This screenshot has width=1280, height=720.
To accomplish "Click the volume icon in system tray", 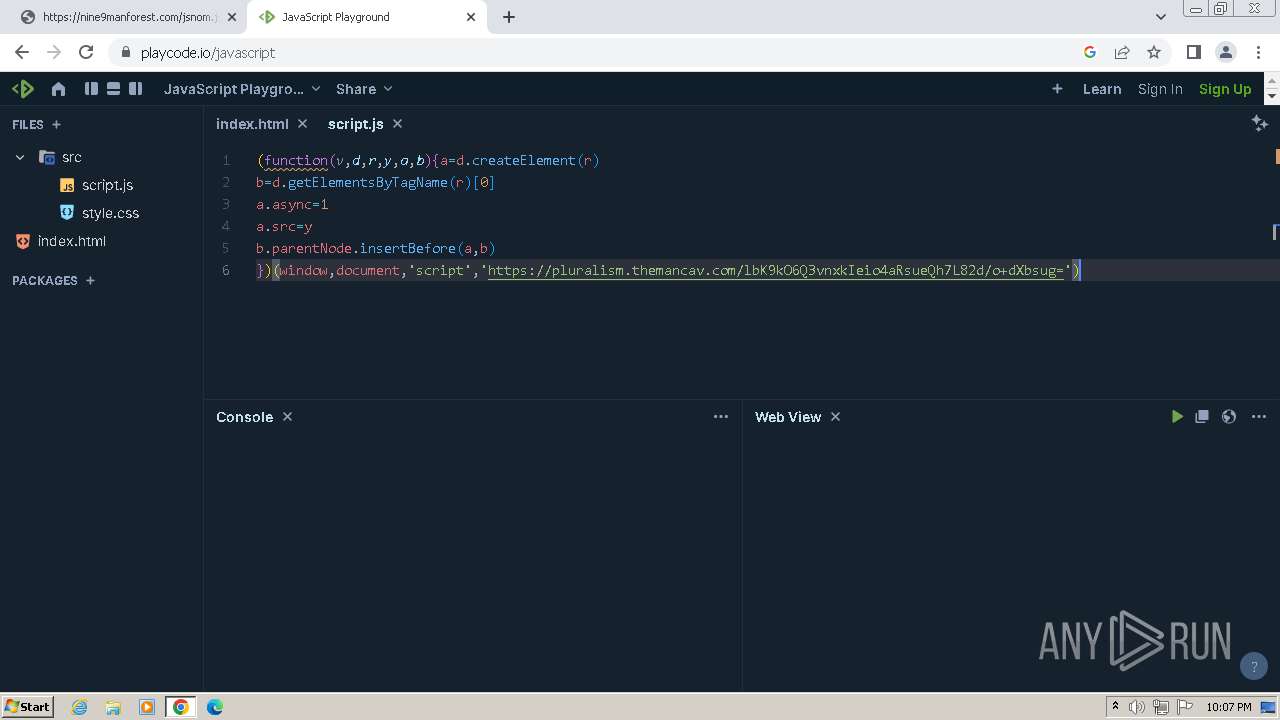I will tap(1137, 707).
